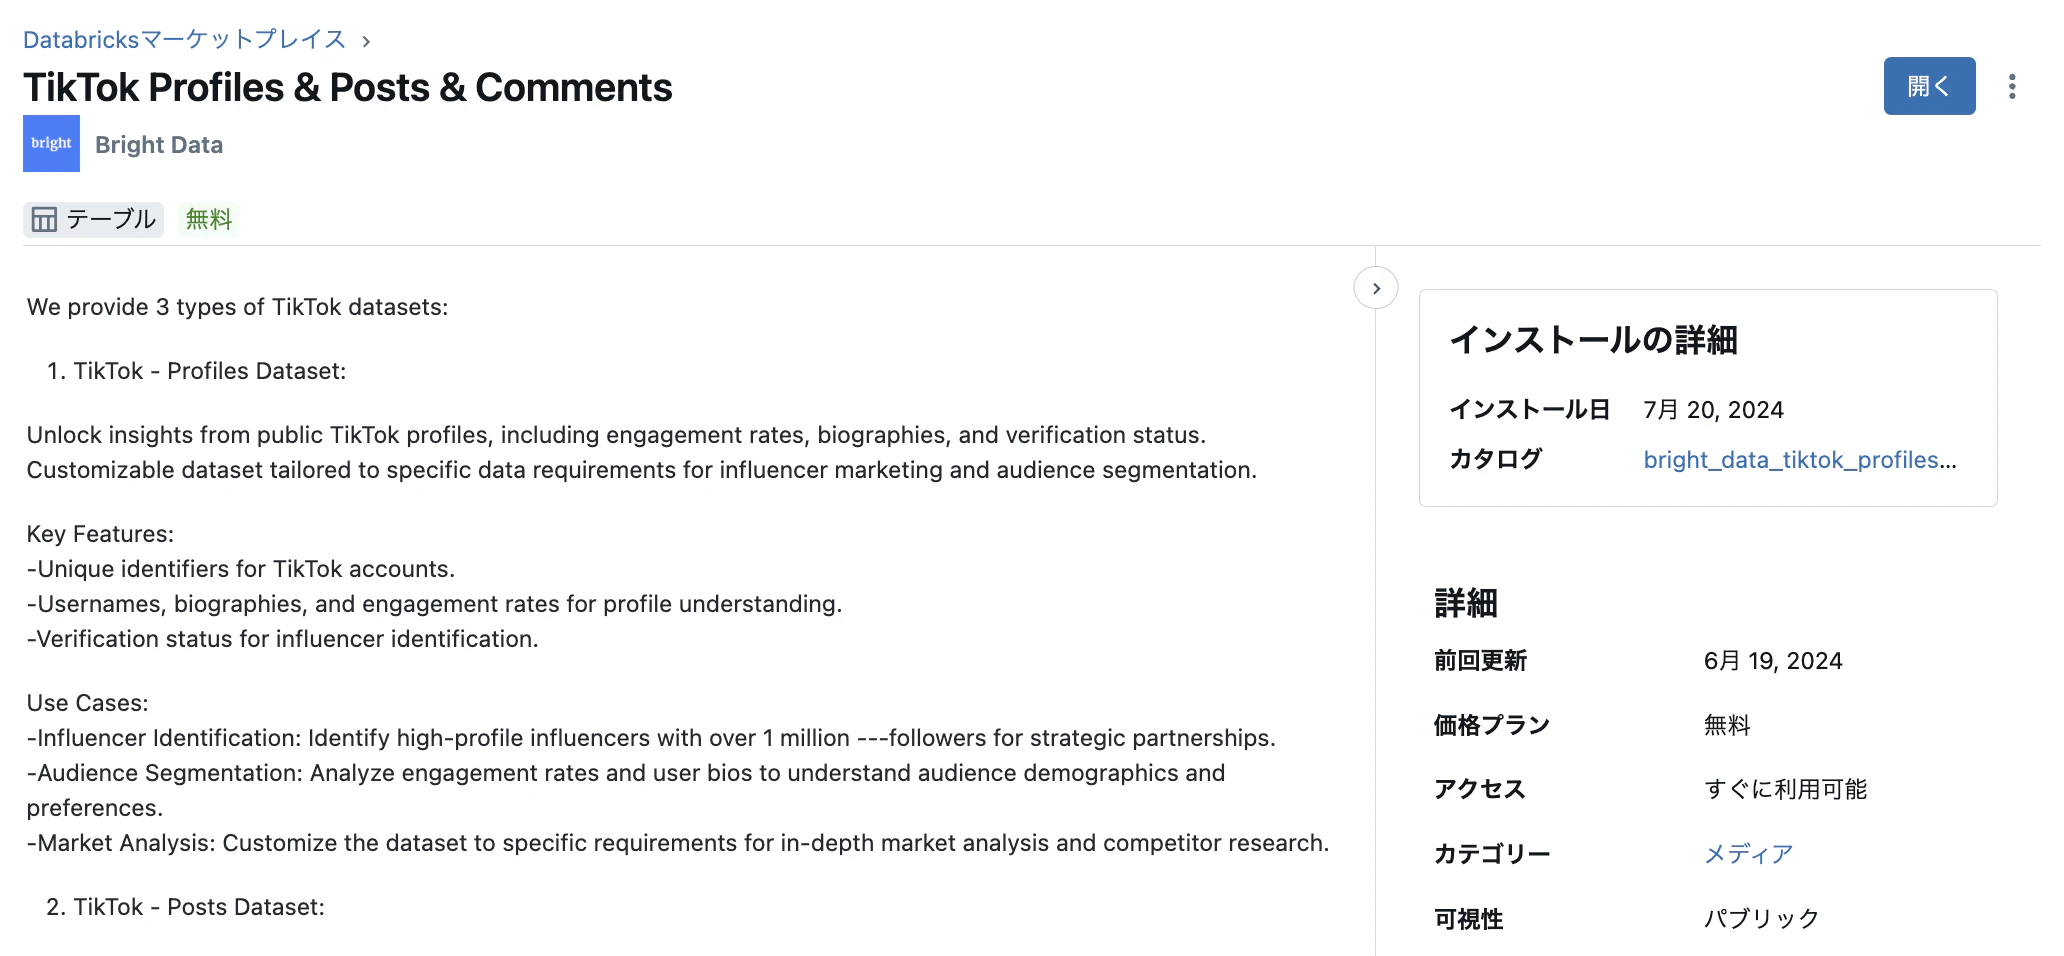
Task: Click the すぐに利用可能 access value
Action: [x=1785, y=789]
